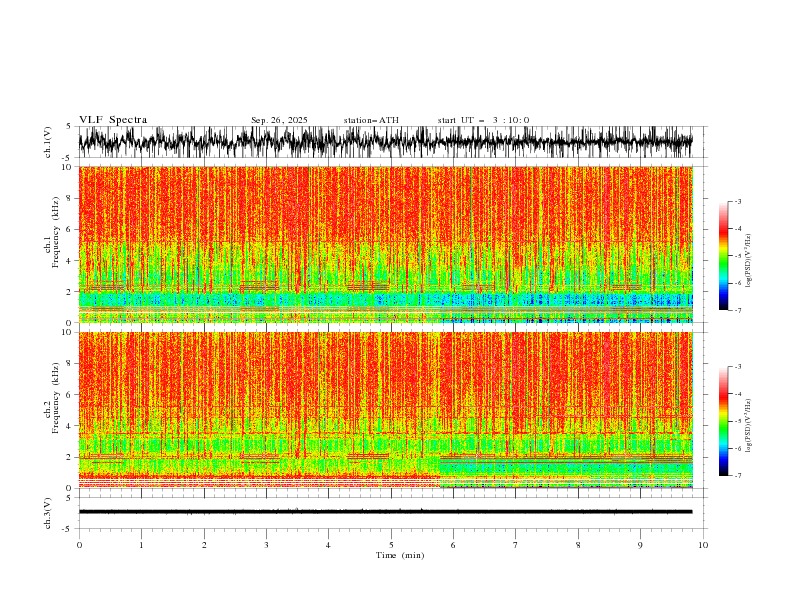Click the upper PSD color scale bar

tap(723, 256)
